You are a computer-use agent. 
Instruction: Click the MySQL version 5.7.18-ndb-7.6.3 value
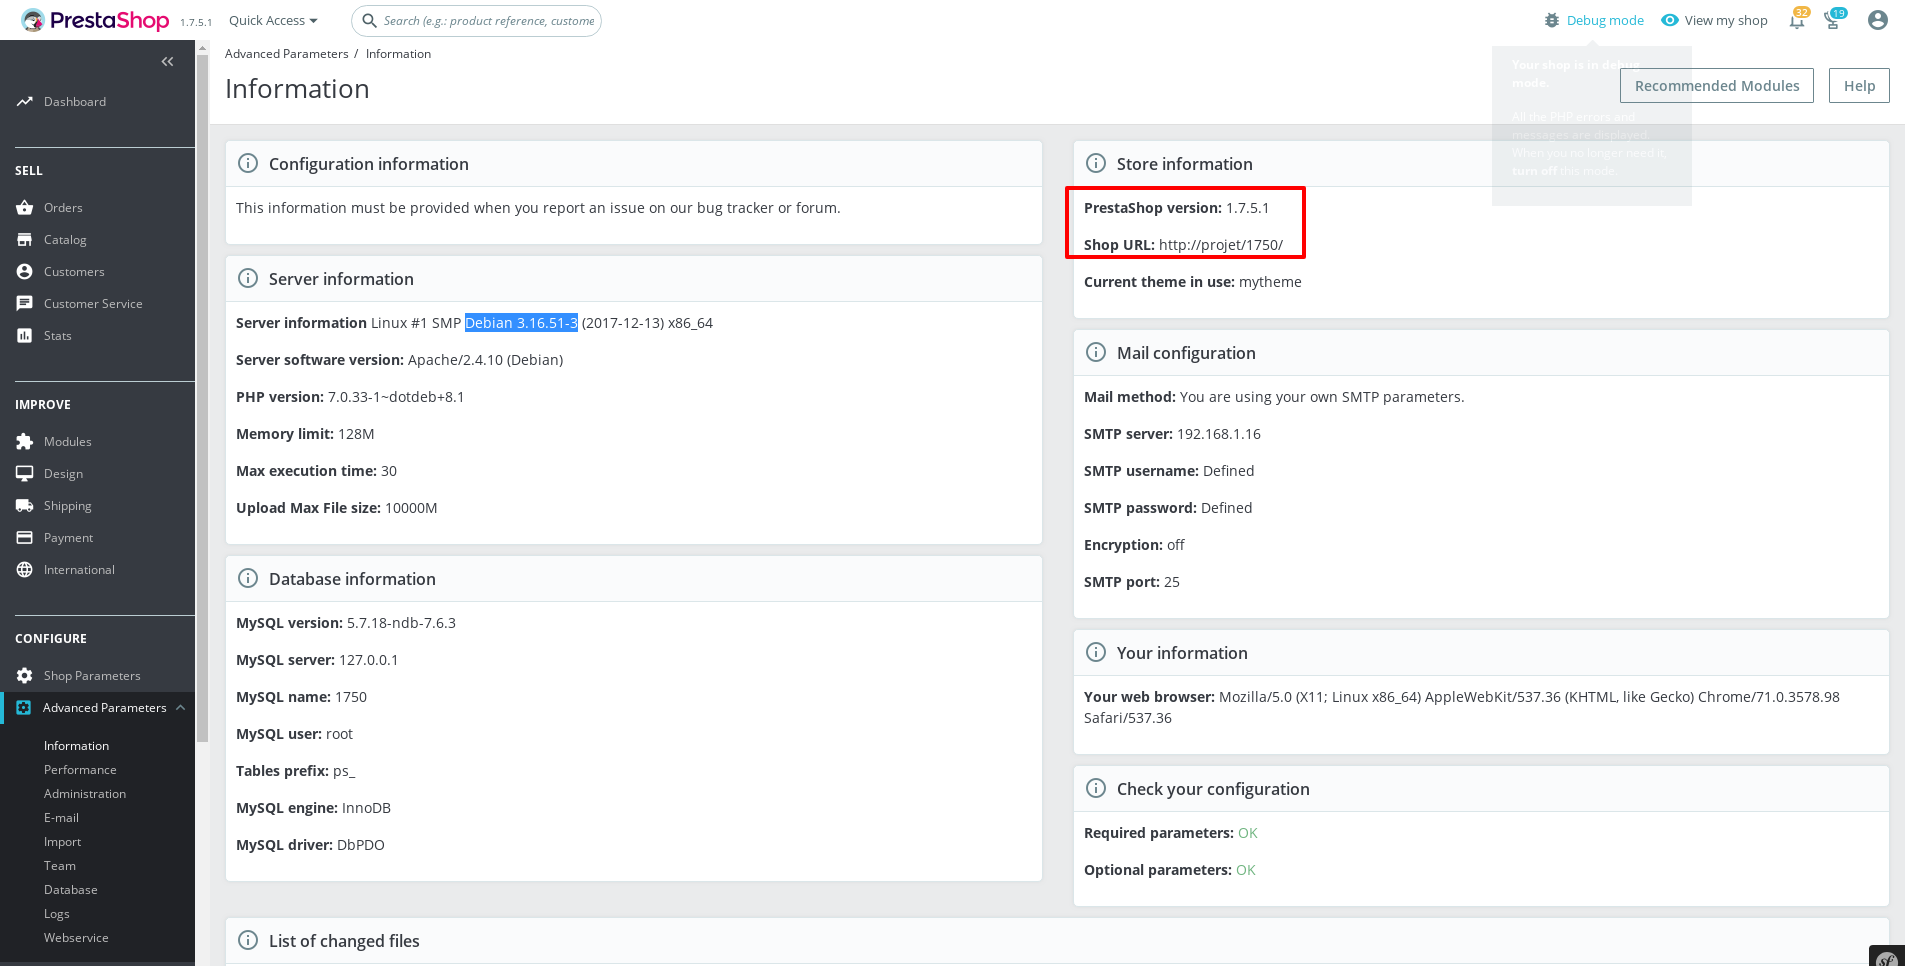click(x=401, y=623)
